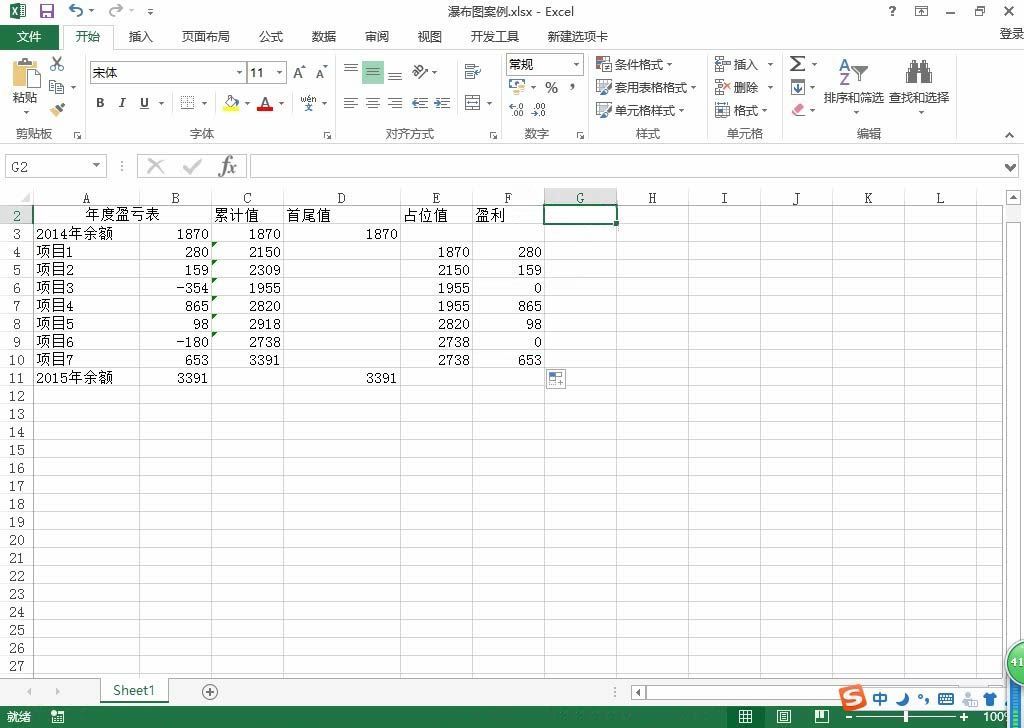The height and width of the screenshot is (728, 1024).
Task: Expand the formula bar
Action: coord(1010,167)
